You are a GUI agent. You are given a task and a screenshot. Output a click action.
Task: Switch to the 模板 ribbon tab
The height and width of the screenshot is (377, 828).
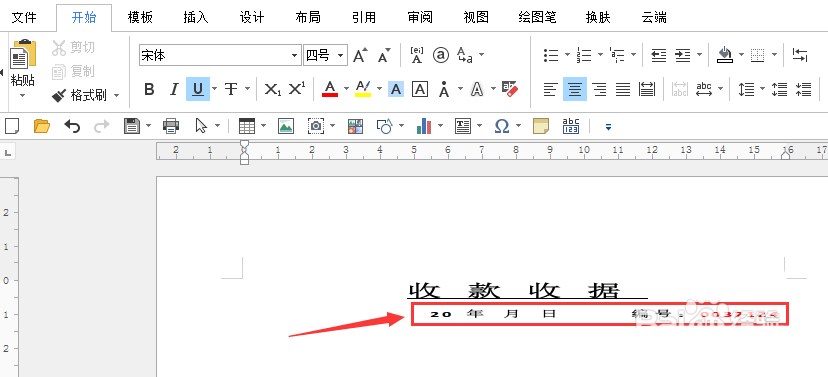tap(140, 17)
